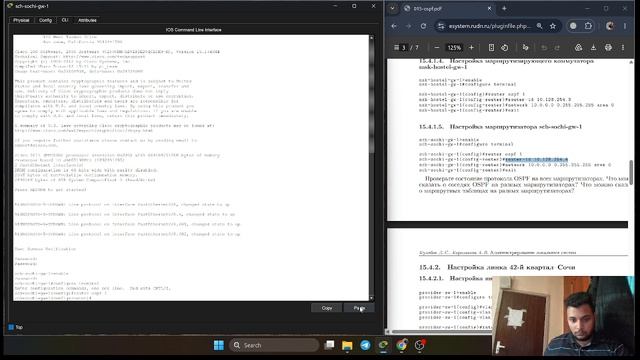Open PDF viewer more actions menu
This screenshot has height=360, width=640.
[623, 48]
